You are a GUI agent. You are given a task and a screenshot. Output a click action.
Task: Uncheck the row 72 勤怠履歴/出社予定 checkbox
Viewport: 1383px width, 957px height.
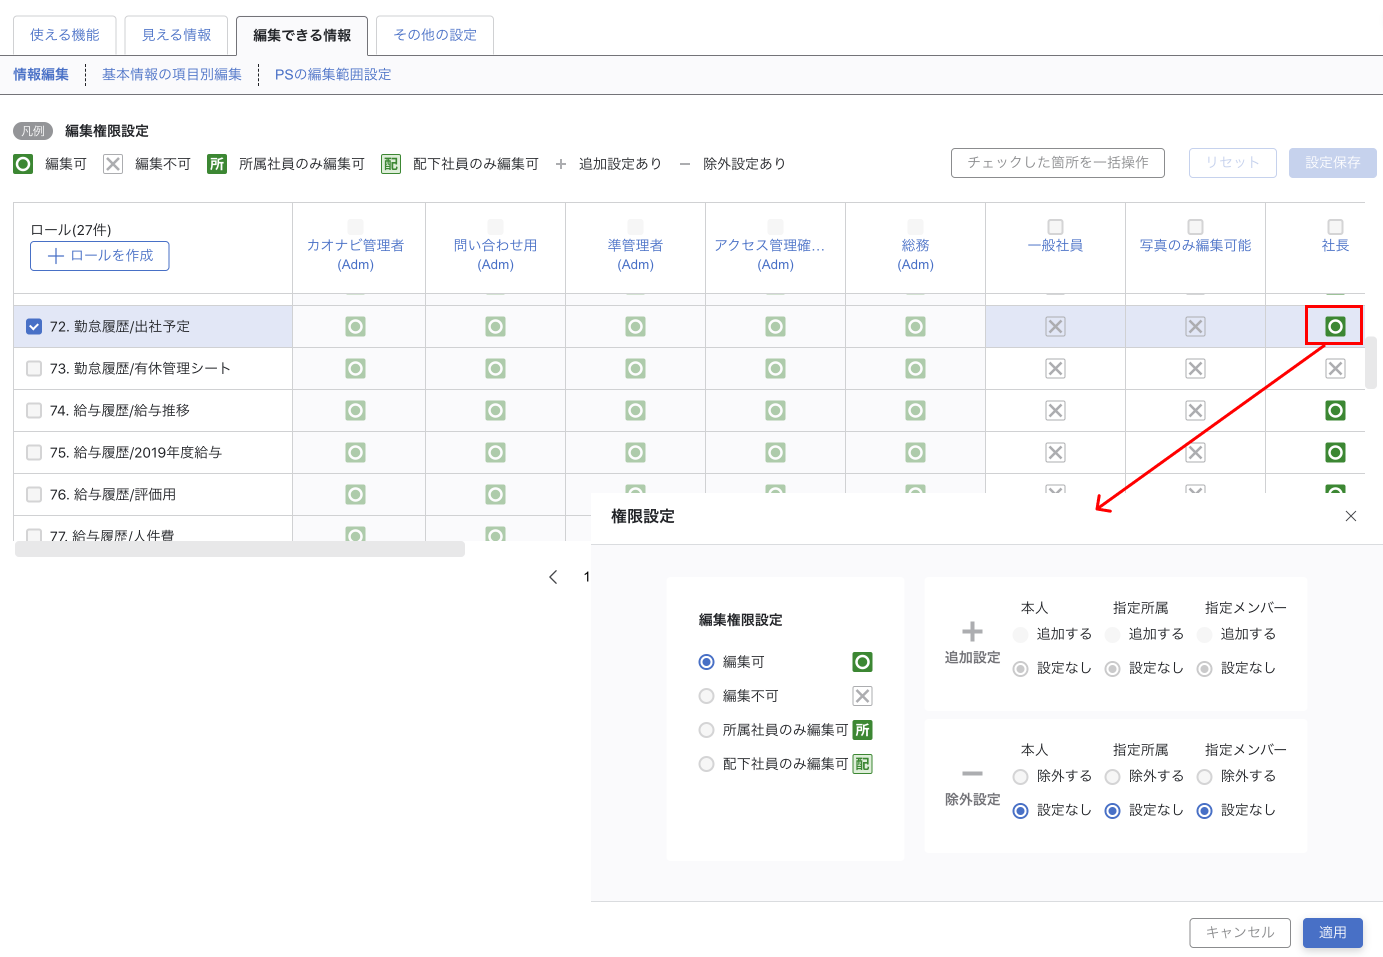tap(34, 326)
